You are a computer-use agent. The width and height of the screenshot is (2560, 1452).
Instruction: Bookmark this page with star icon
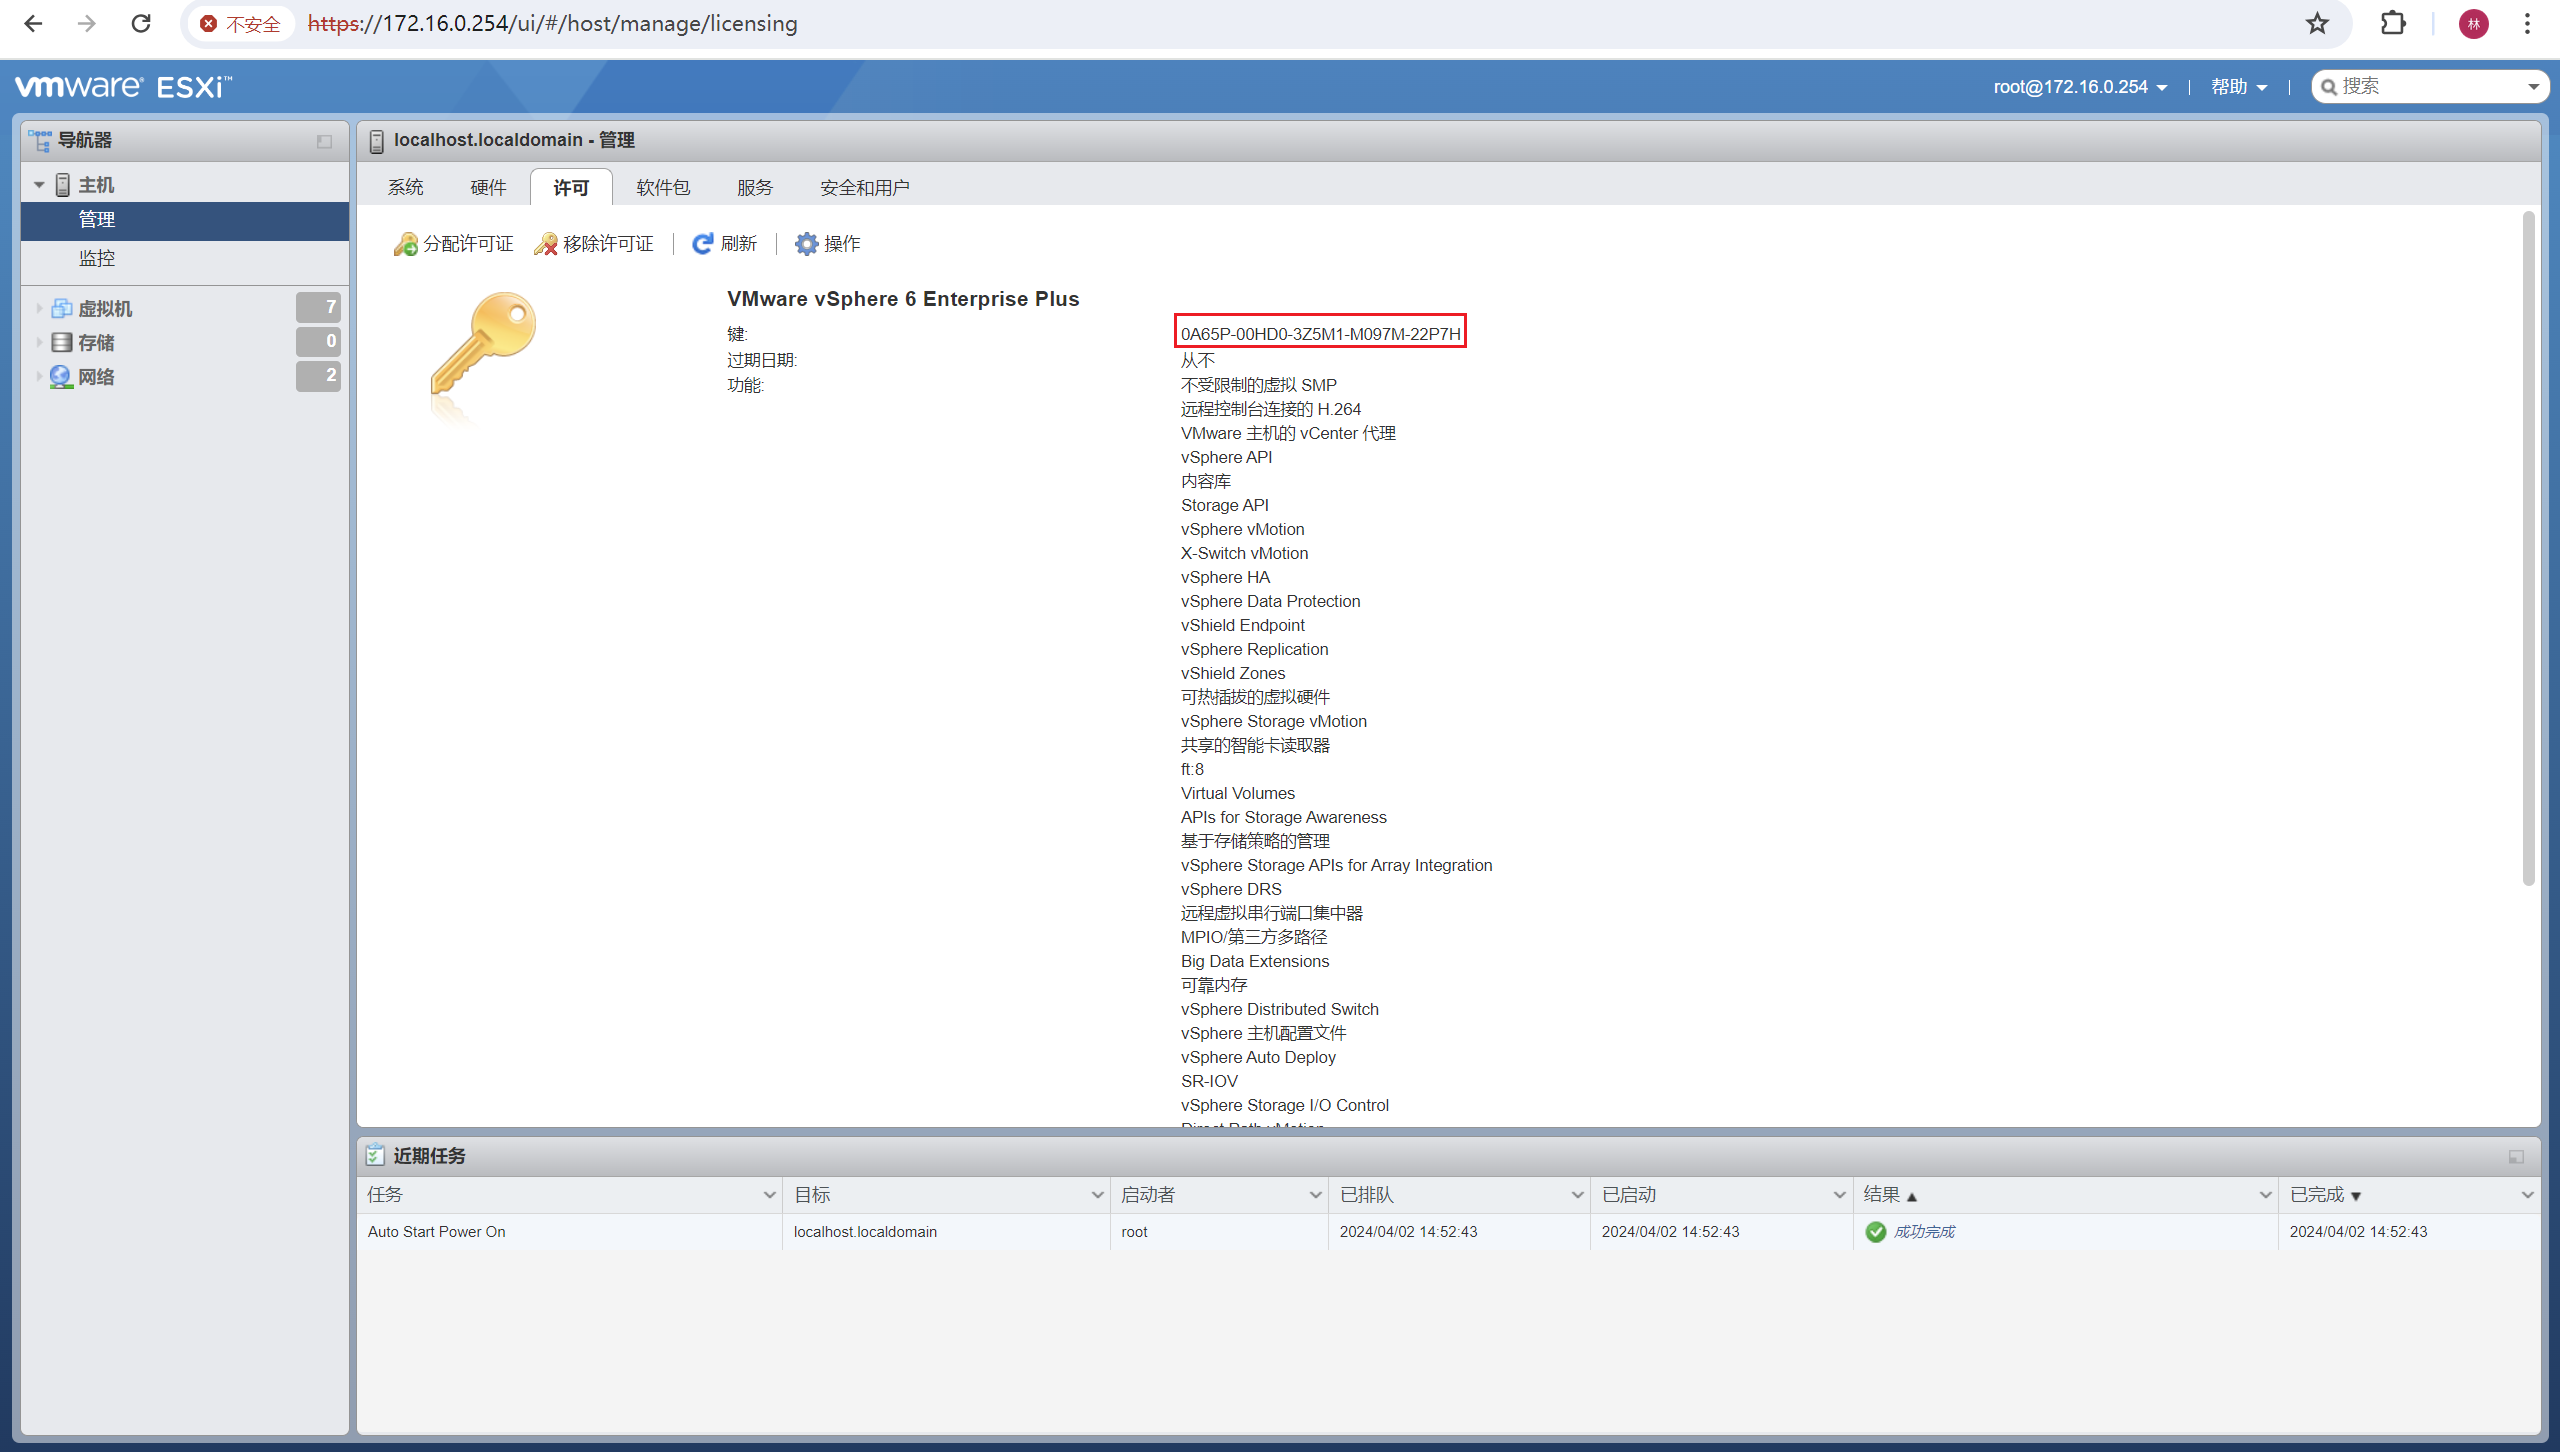tap(2318, 23)
